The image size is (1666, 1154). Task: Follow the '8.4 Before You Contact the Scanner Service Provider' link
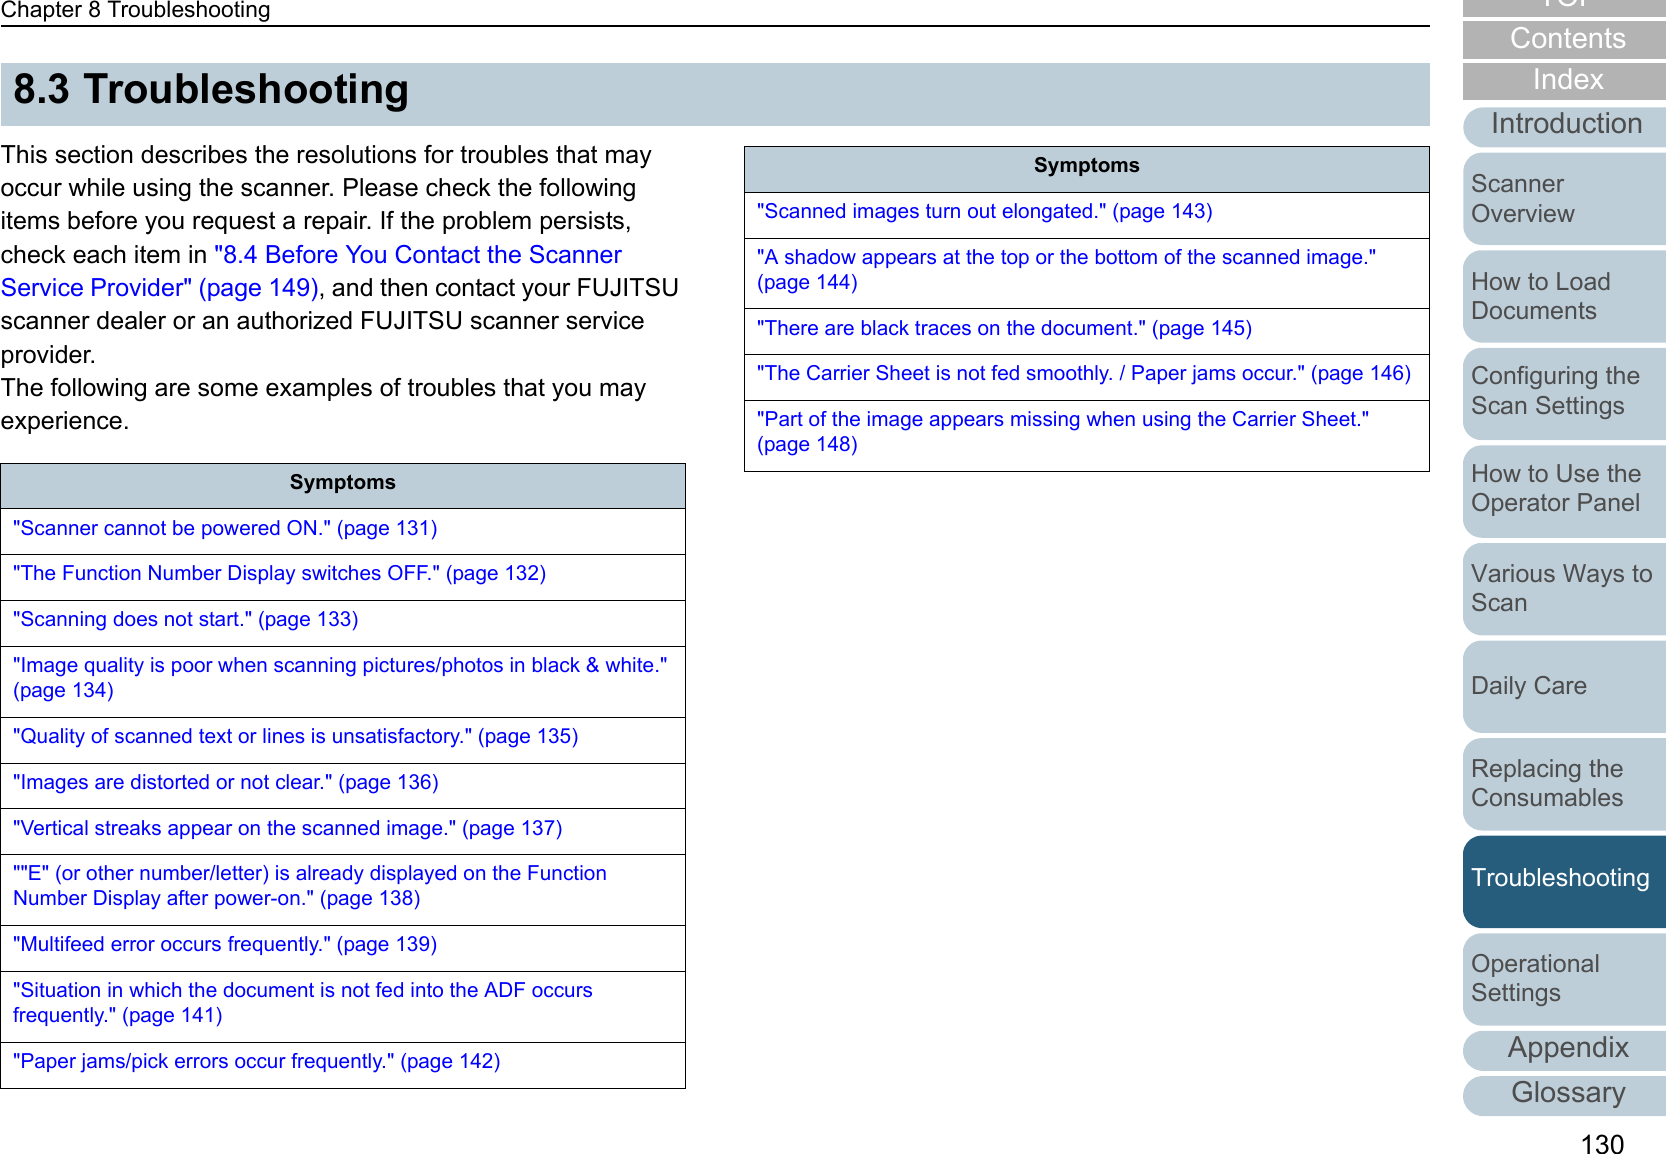[310, 271]
